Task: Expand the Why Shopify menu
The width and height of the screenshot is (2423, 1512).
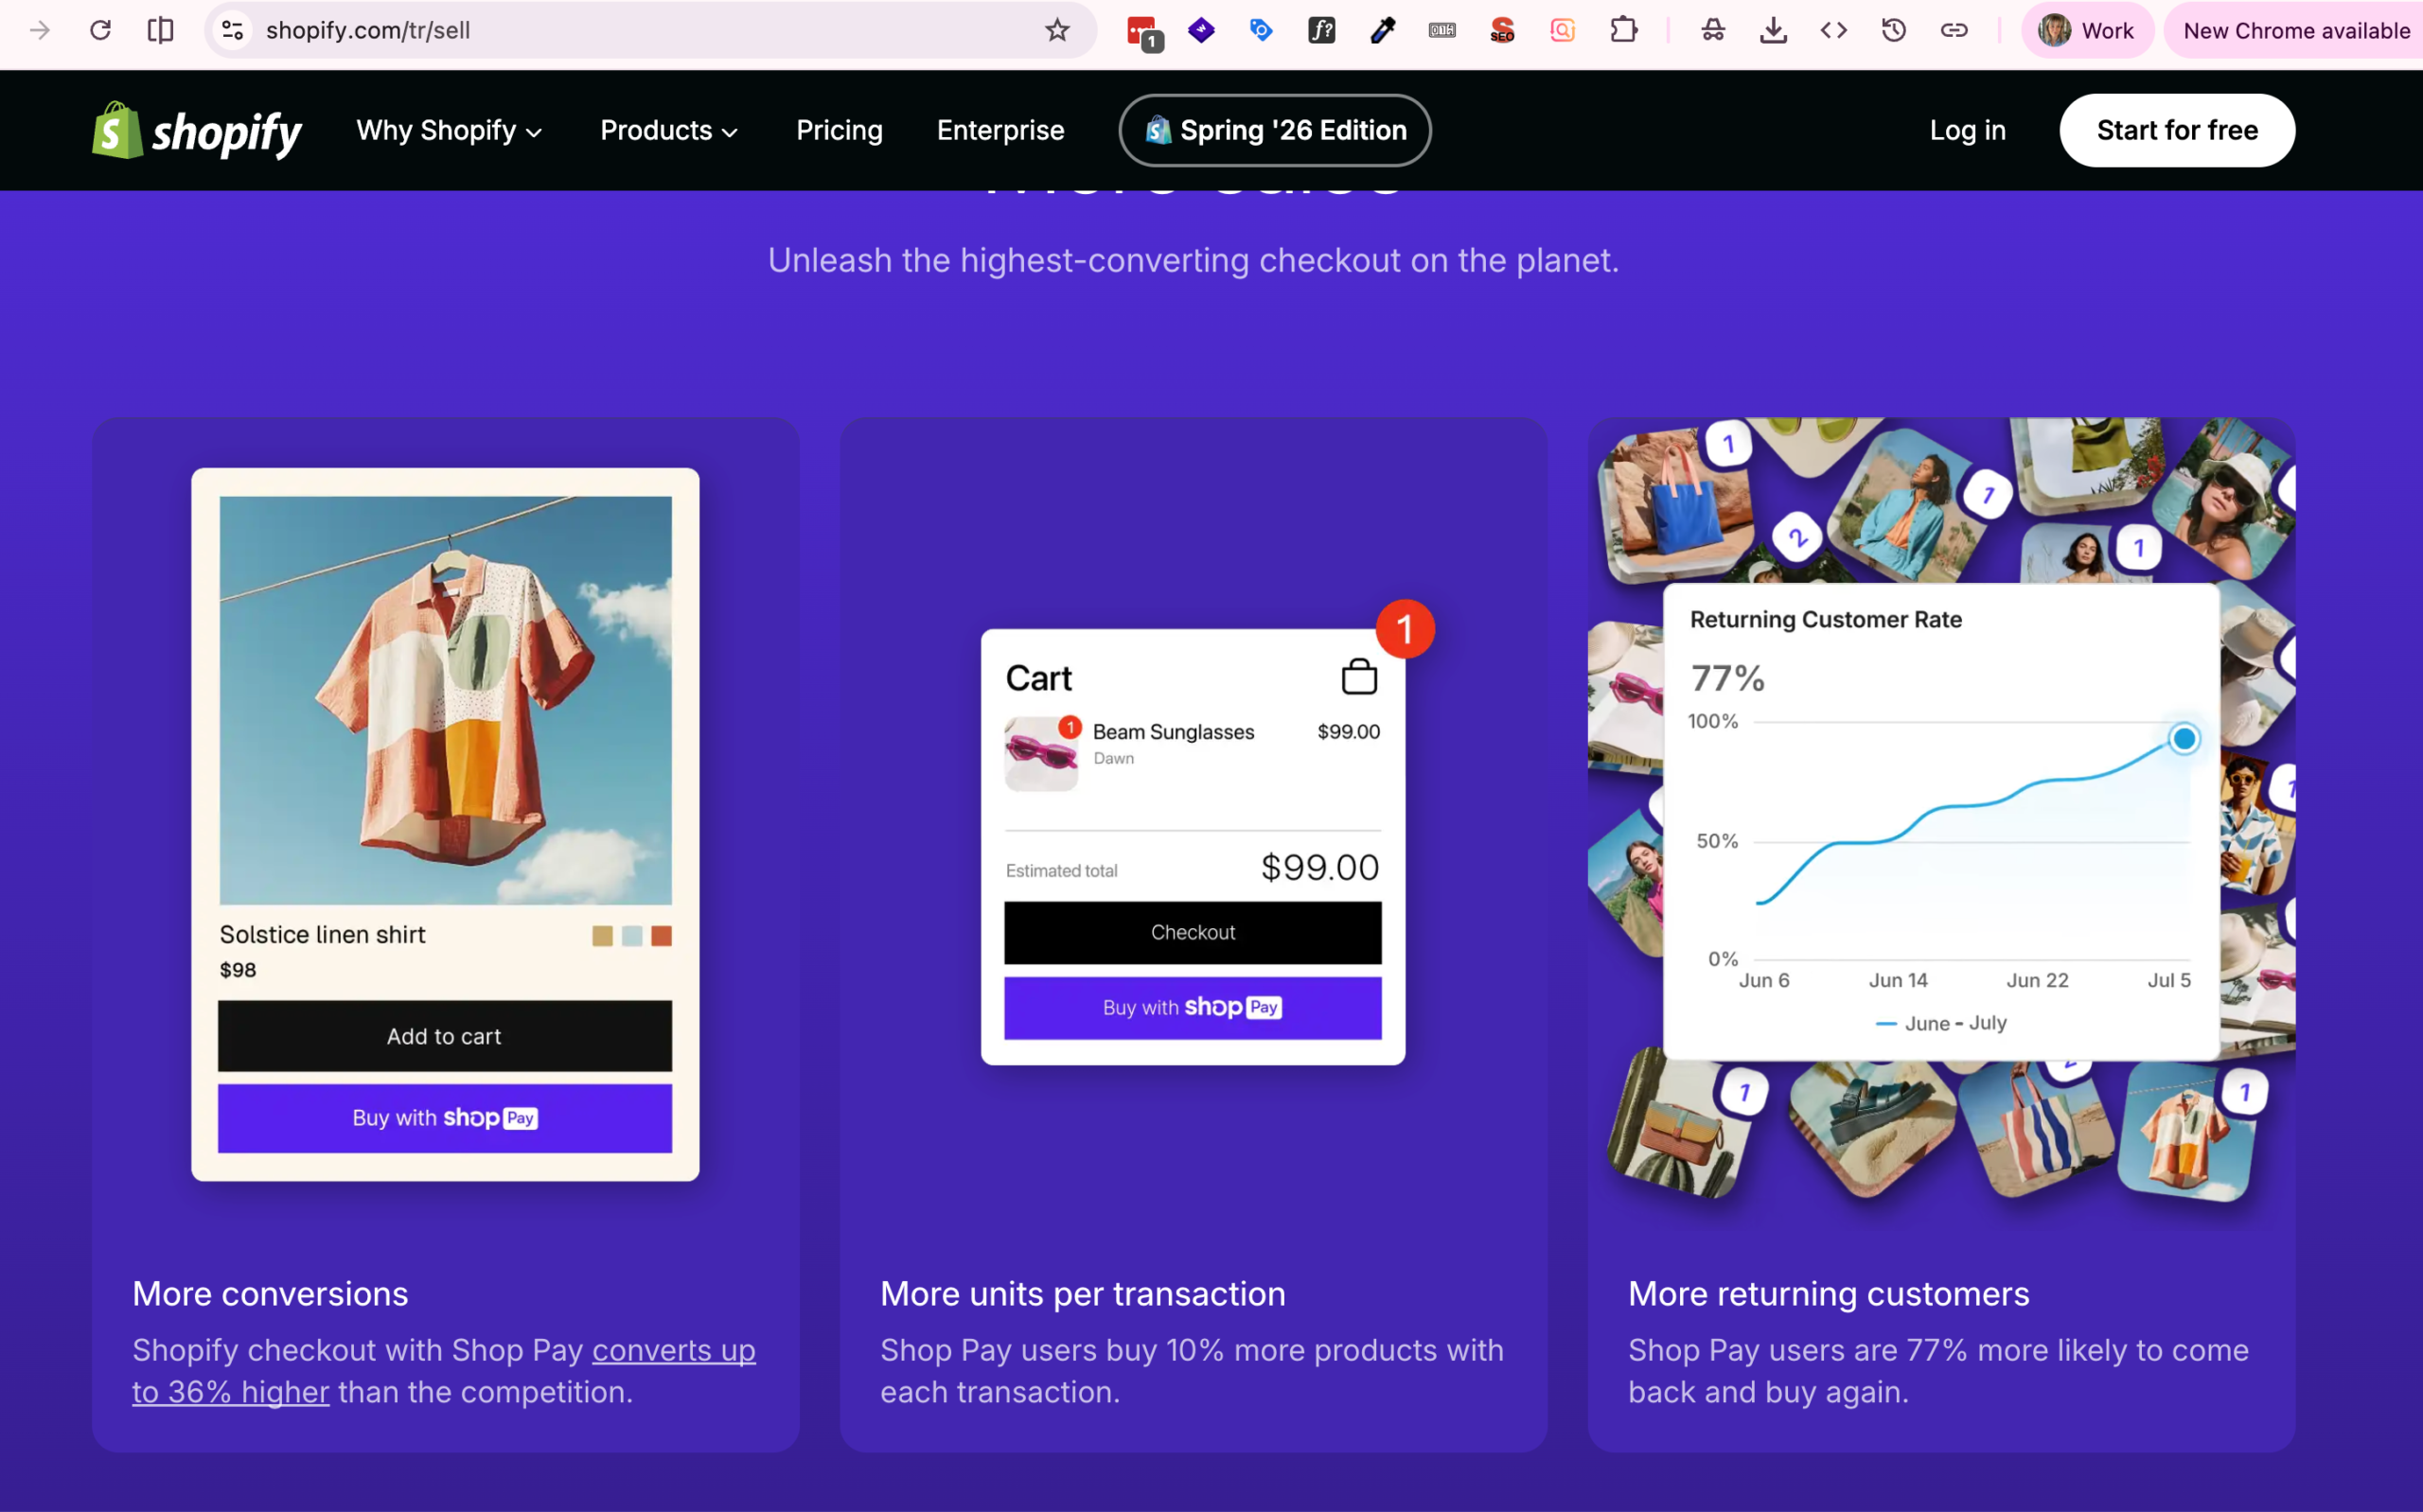Action: [x=449, y=130]
